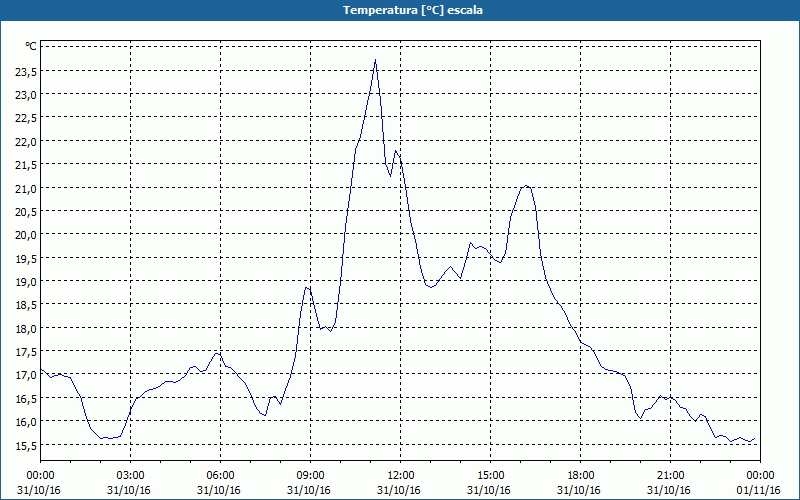Click the 21:00 time label

tap(670, 476)
